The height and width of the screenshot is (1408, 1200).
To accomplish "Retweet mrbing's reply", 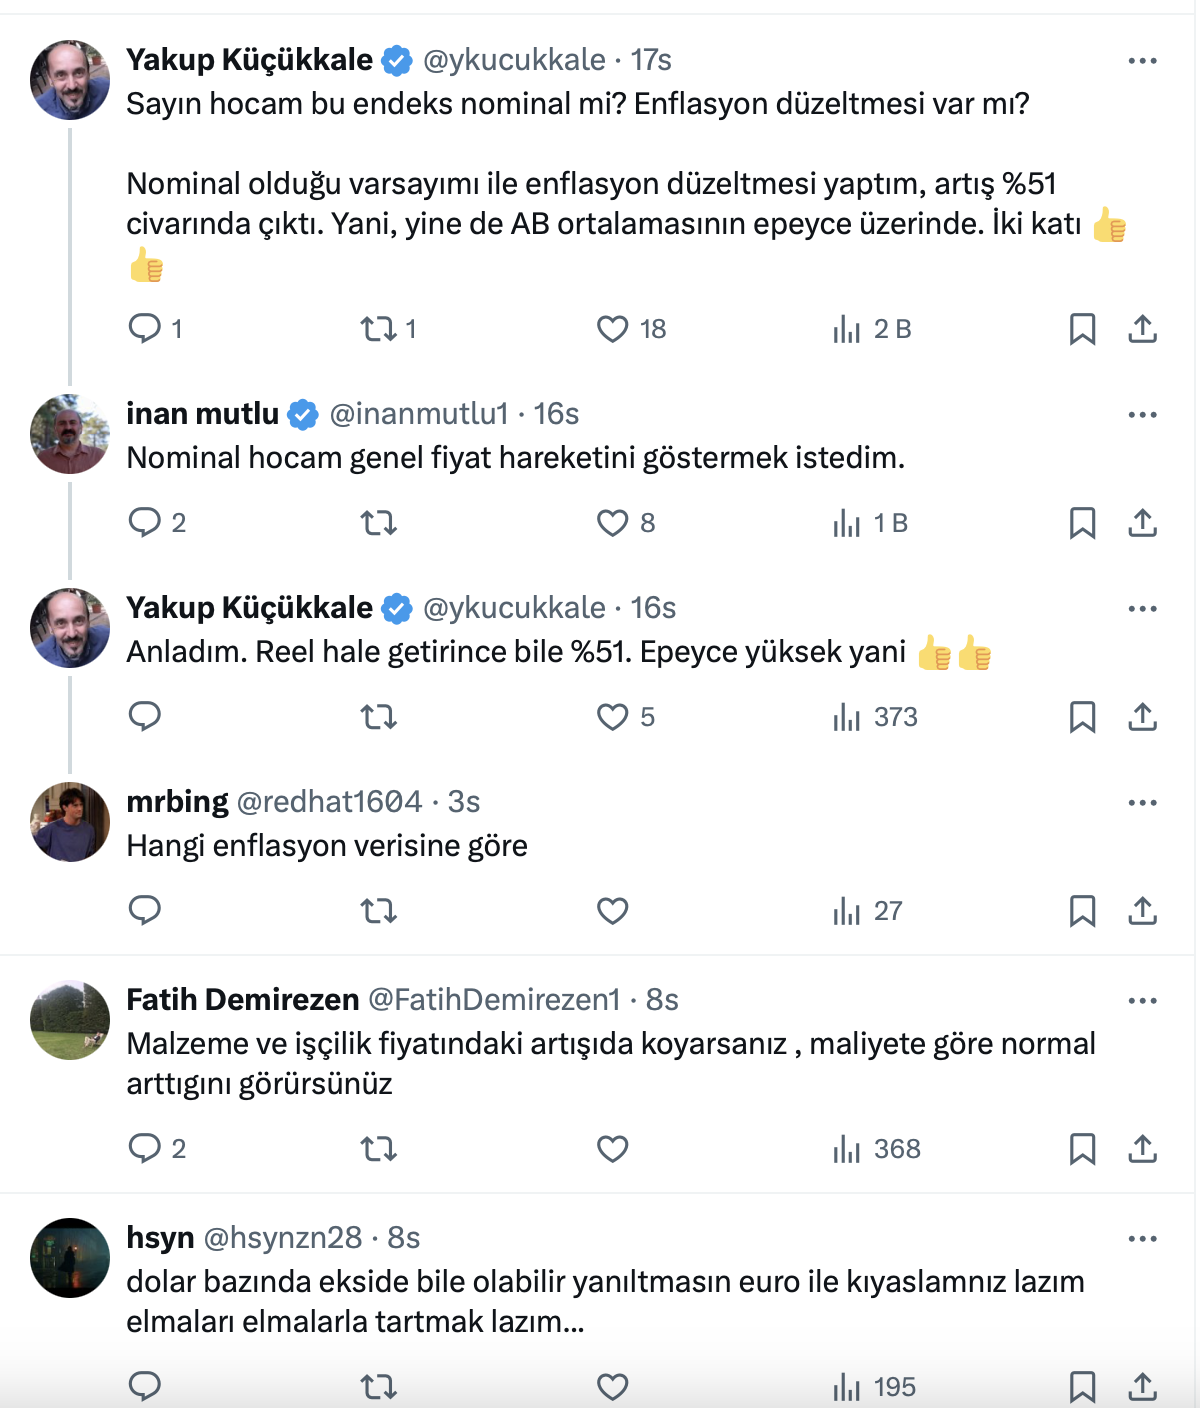I will tap(379, 911).
